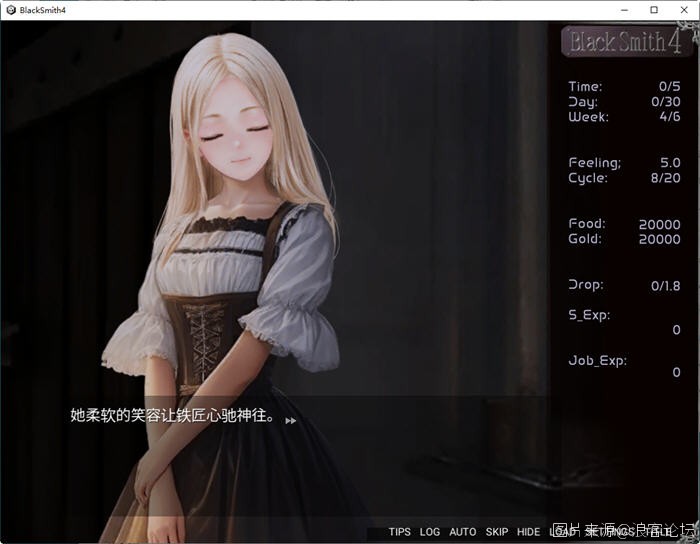700x544 pixels.
Task: Click the Gold value 20000
Action: click(659, 239)
